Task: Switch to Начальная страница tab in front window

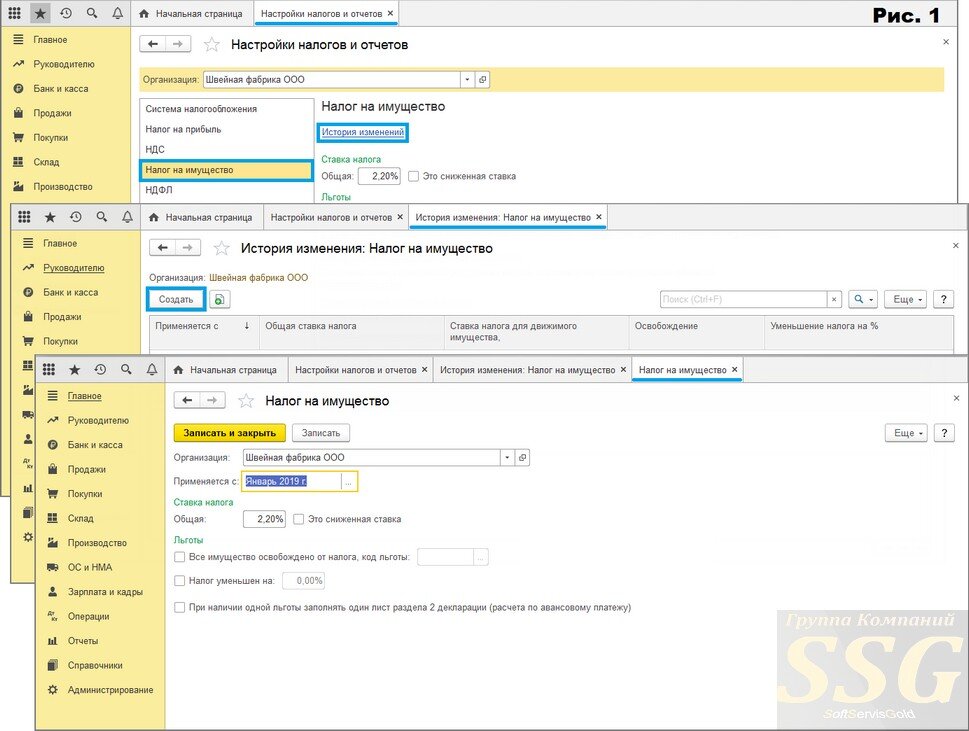Action: pyautogui.click(x=226, y=370)
